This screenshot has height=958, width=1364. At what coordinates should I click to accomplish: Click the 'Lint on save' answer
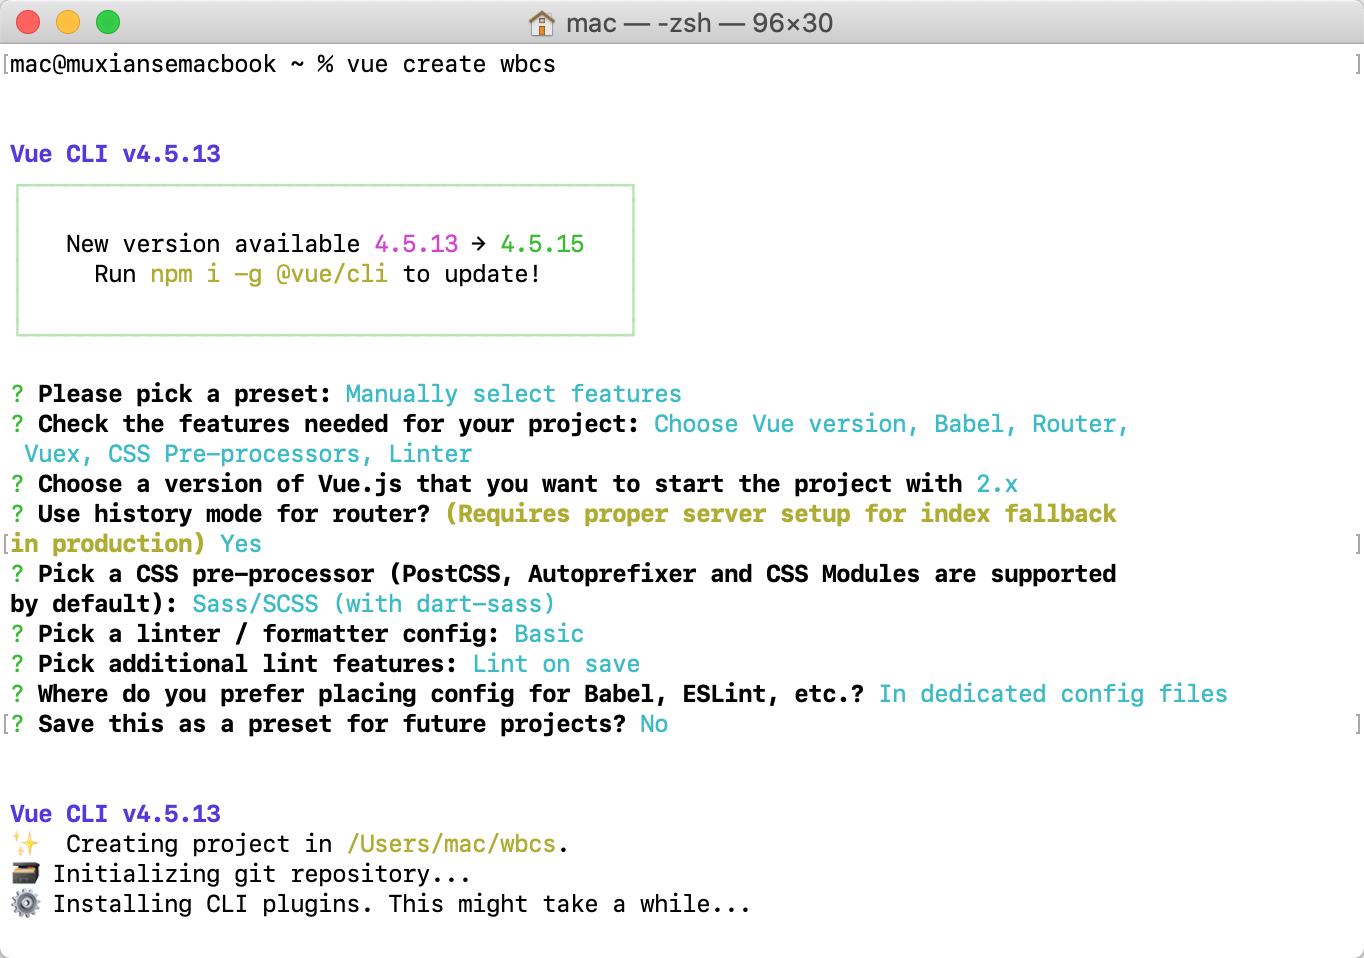click(556, 664)
